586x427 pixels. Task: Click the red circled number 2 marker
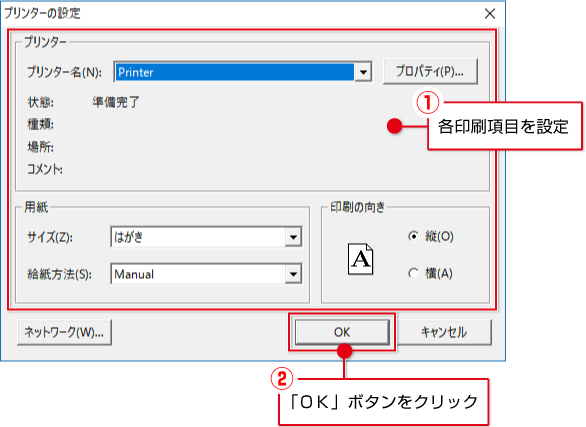click(281, 379)
